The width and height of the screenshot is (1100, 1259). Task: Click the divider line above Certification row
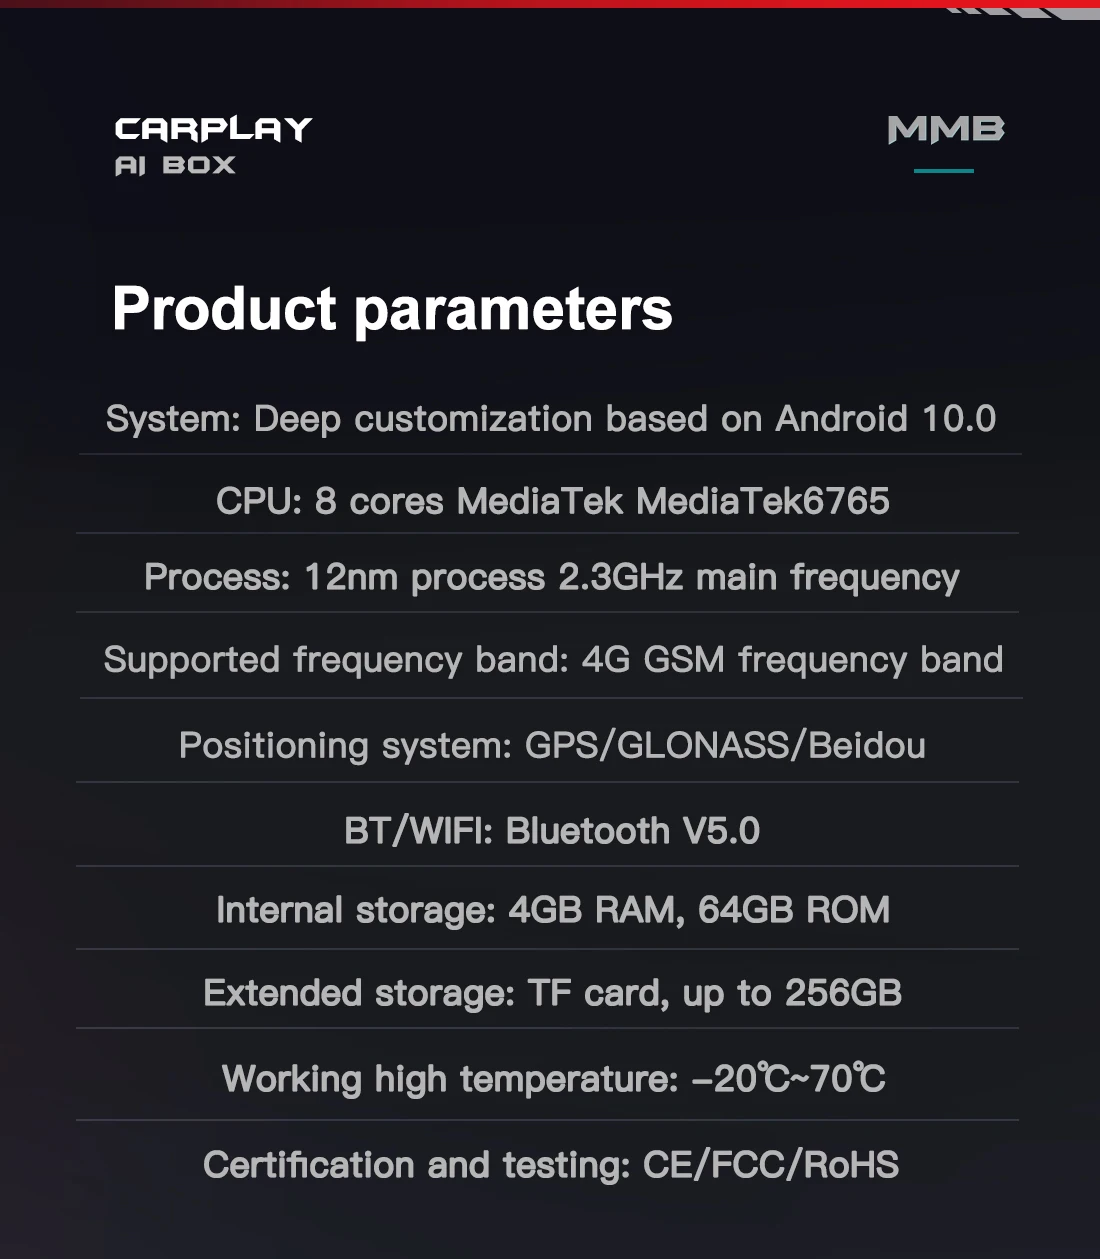(548, 1120)
